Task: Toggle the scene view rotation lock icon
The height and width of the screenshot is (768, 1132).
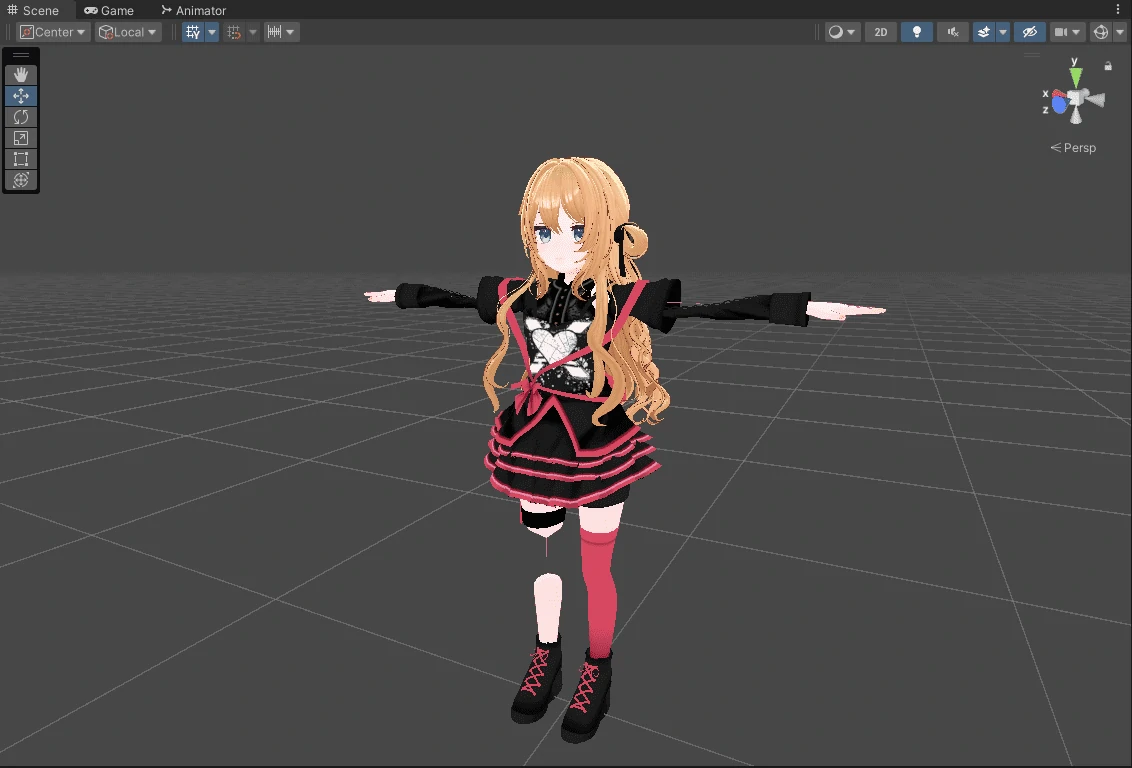Action: pos(1108,66)
